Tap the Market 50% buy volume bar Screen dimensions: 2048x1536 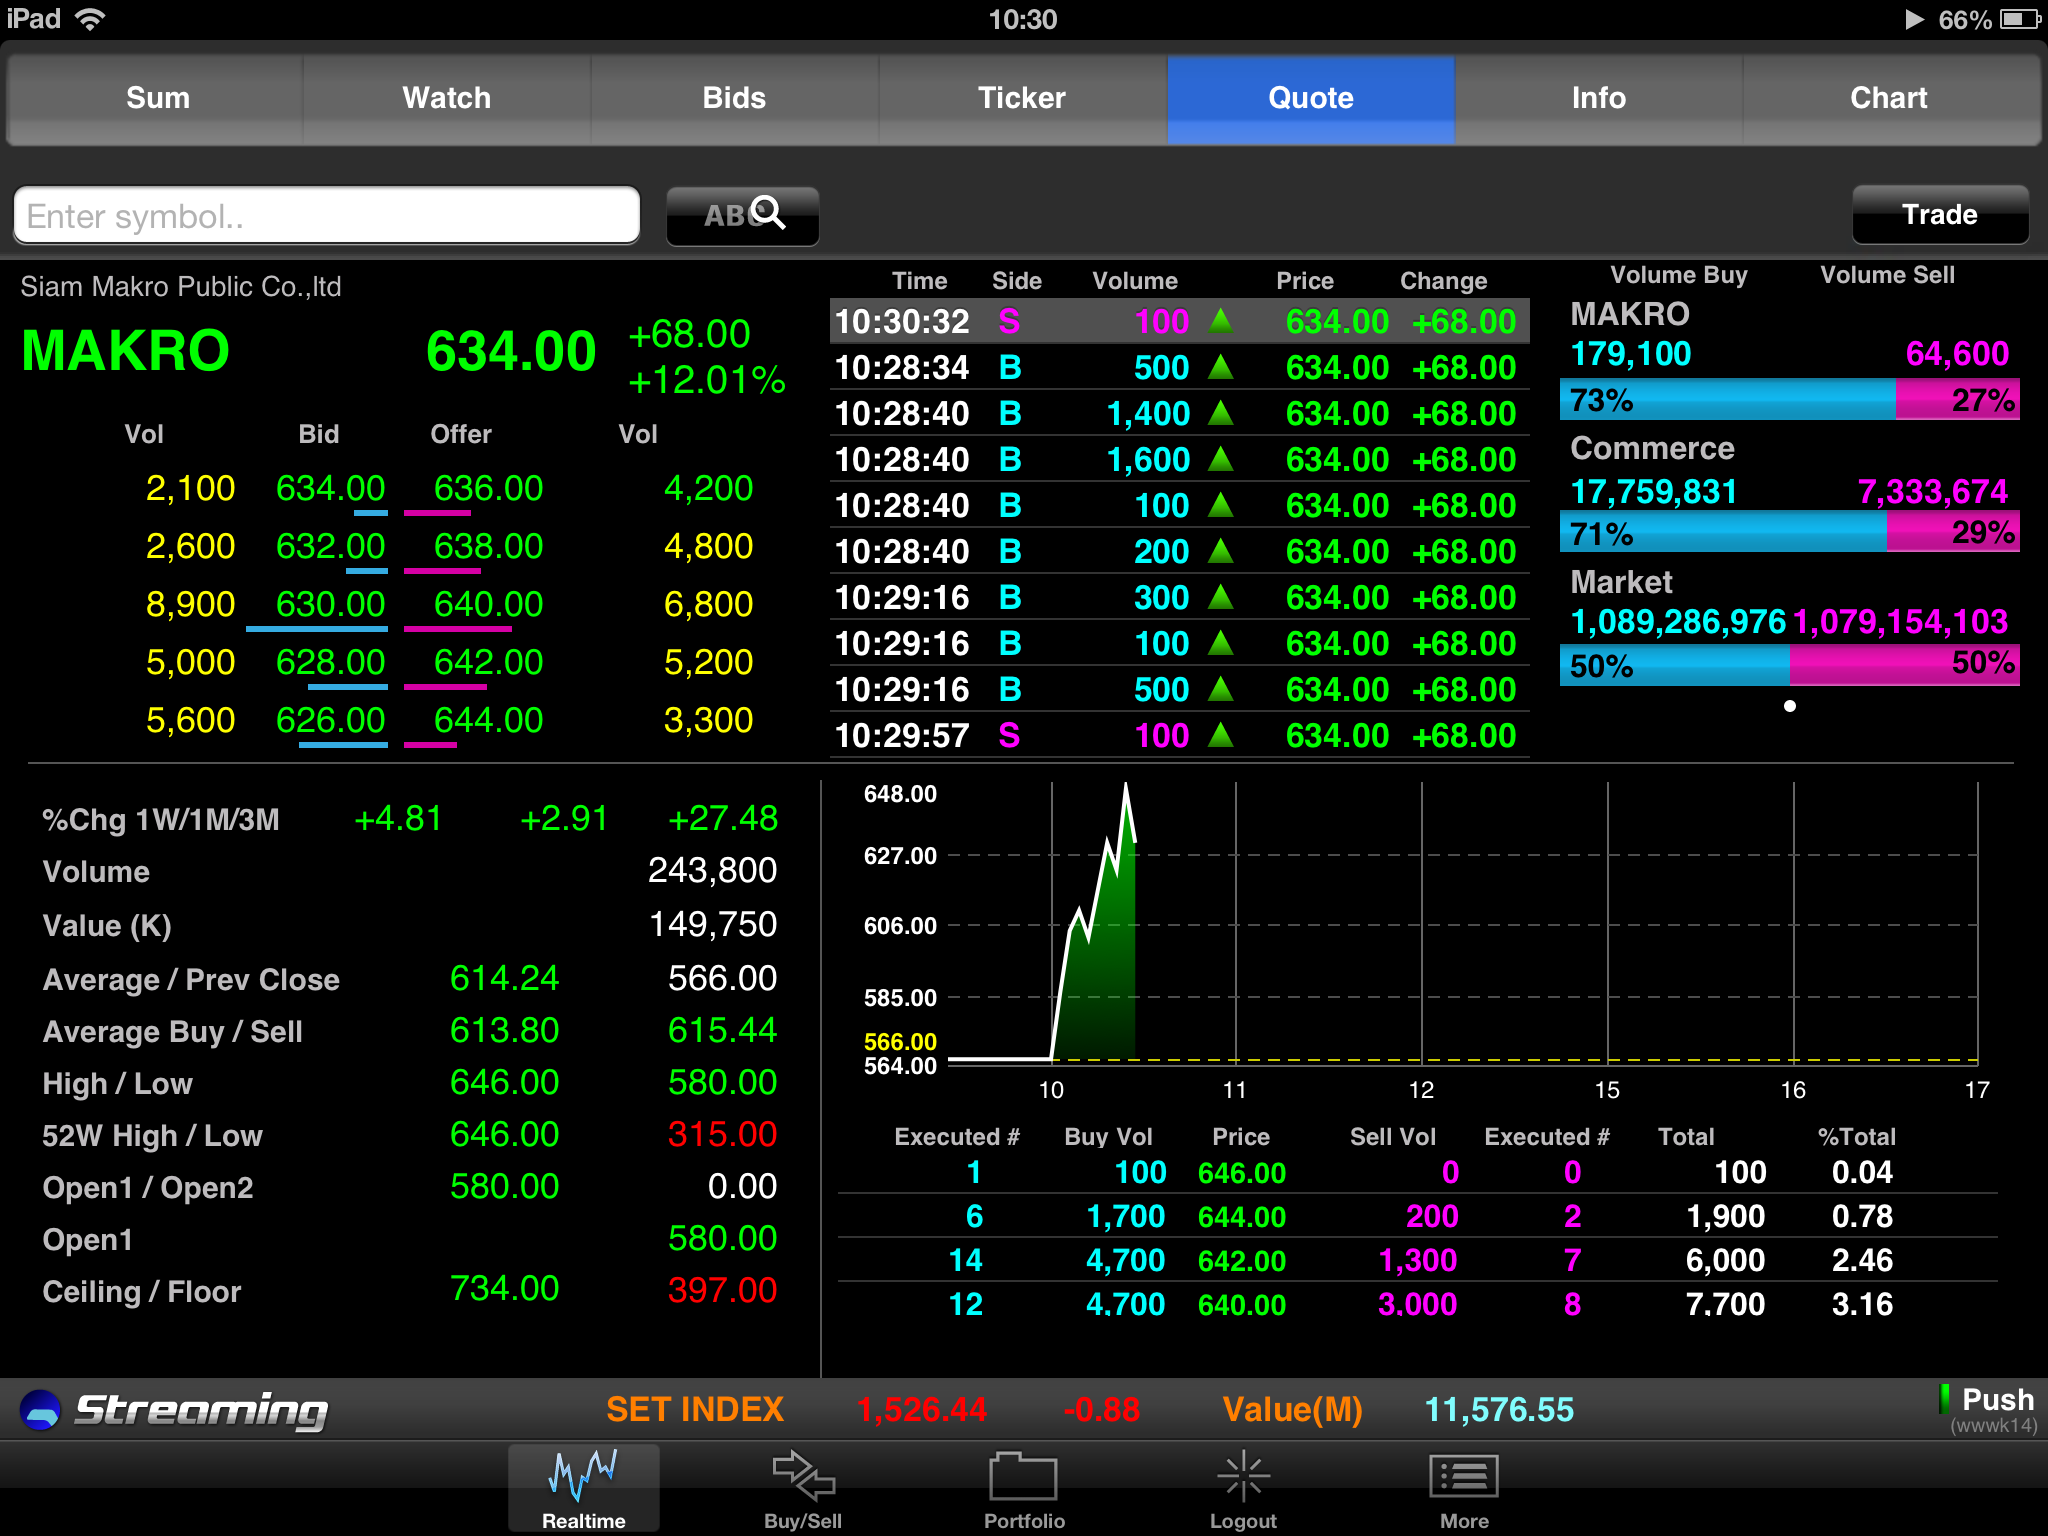1675,665
